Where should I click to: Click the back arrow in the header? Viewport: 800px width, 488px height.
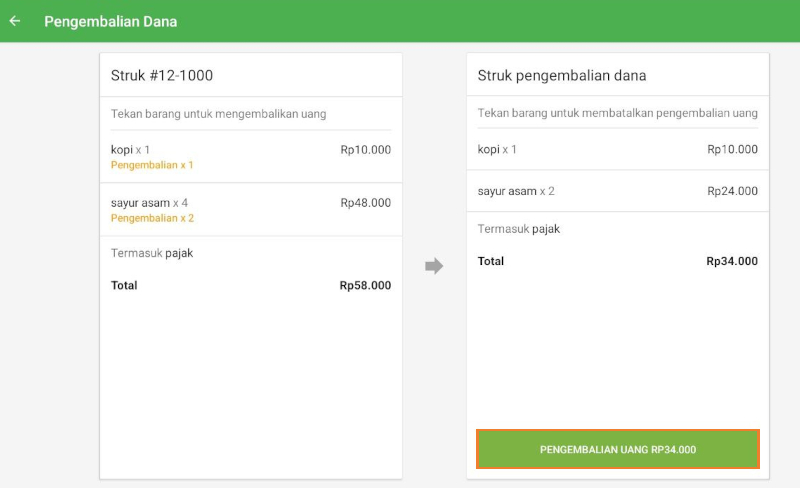click(15, 21)
